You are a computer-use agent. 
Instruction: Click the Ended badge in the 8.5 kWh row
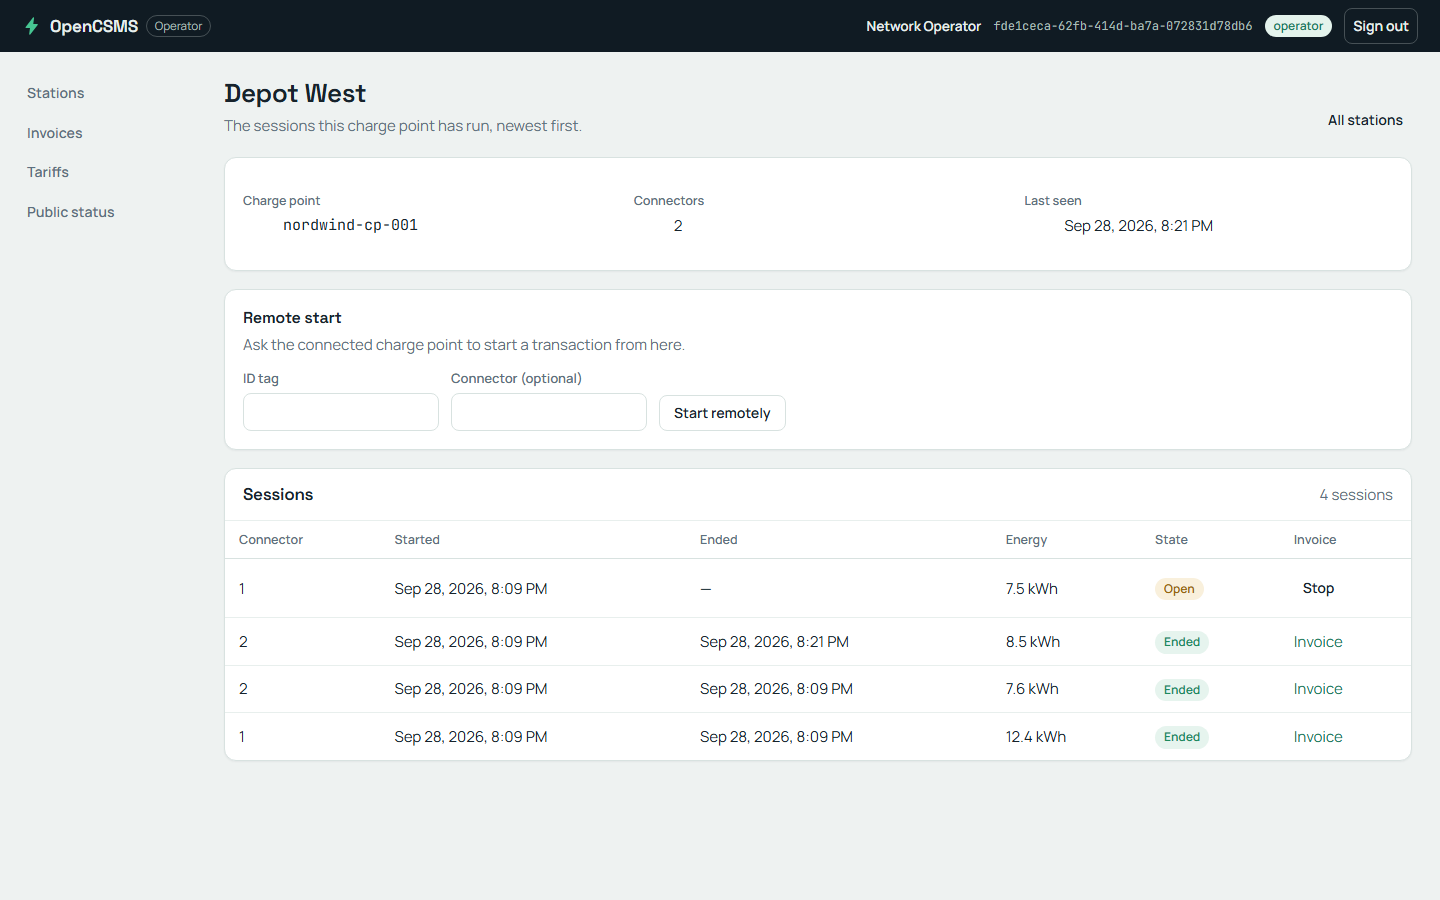click(x=1182, y=642)
